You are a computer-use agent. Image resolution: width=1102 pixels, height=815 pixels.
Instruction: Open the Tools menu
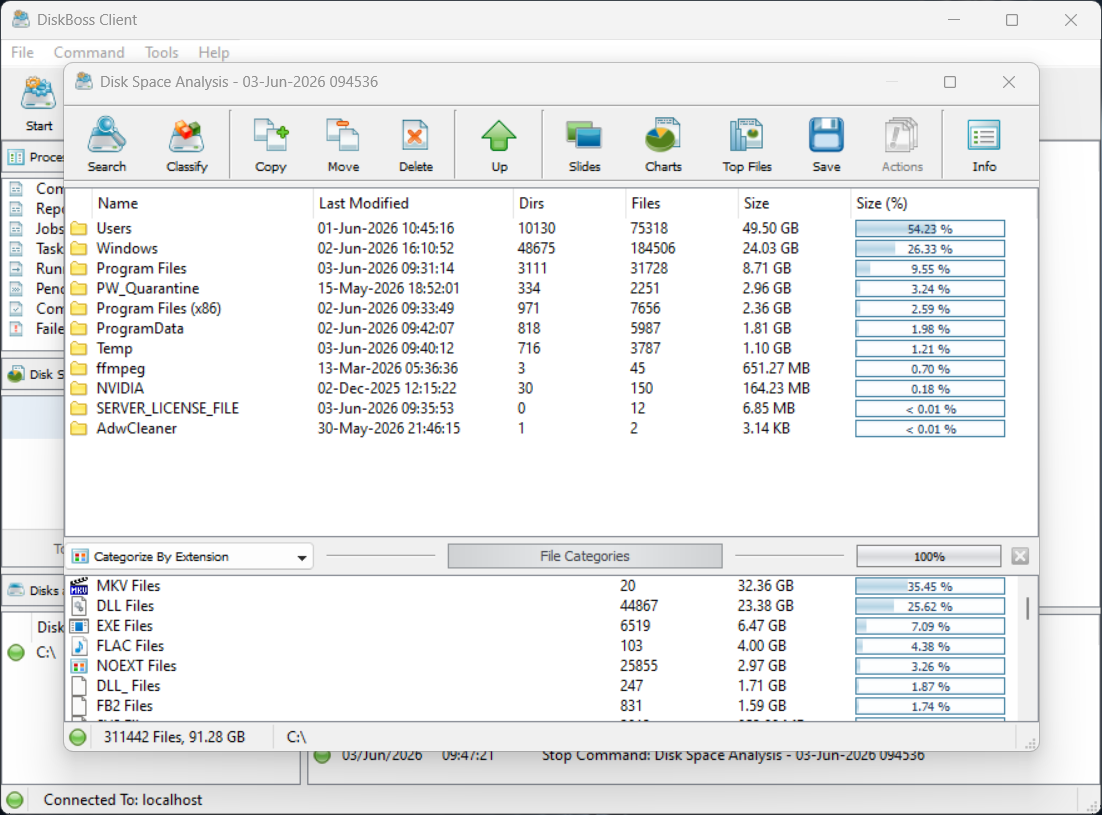pos(162,53)
